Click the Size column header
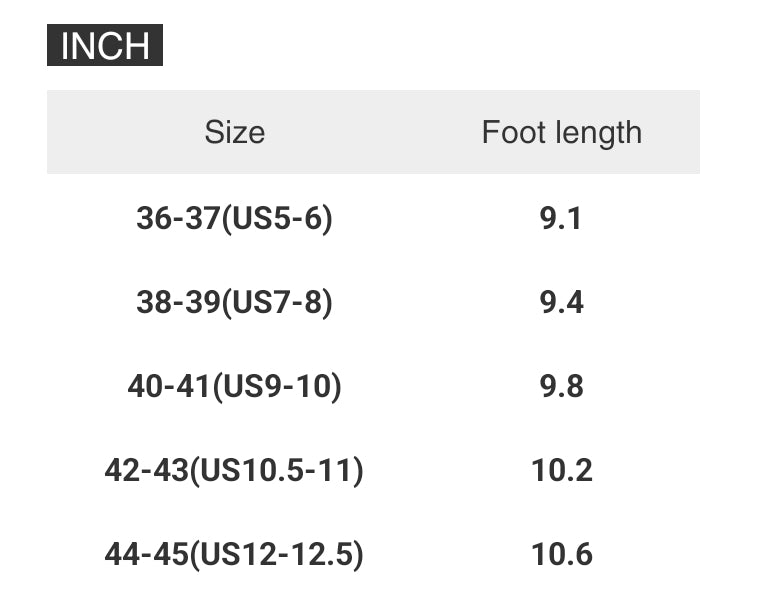The image size is (761, 606). click(x=235, y=132)
